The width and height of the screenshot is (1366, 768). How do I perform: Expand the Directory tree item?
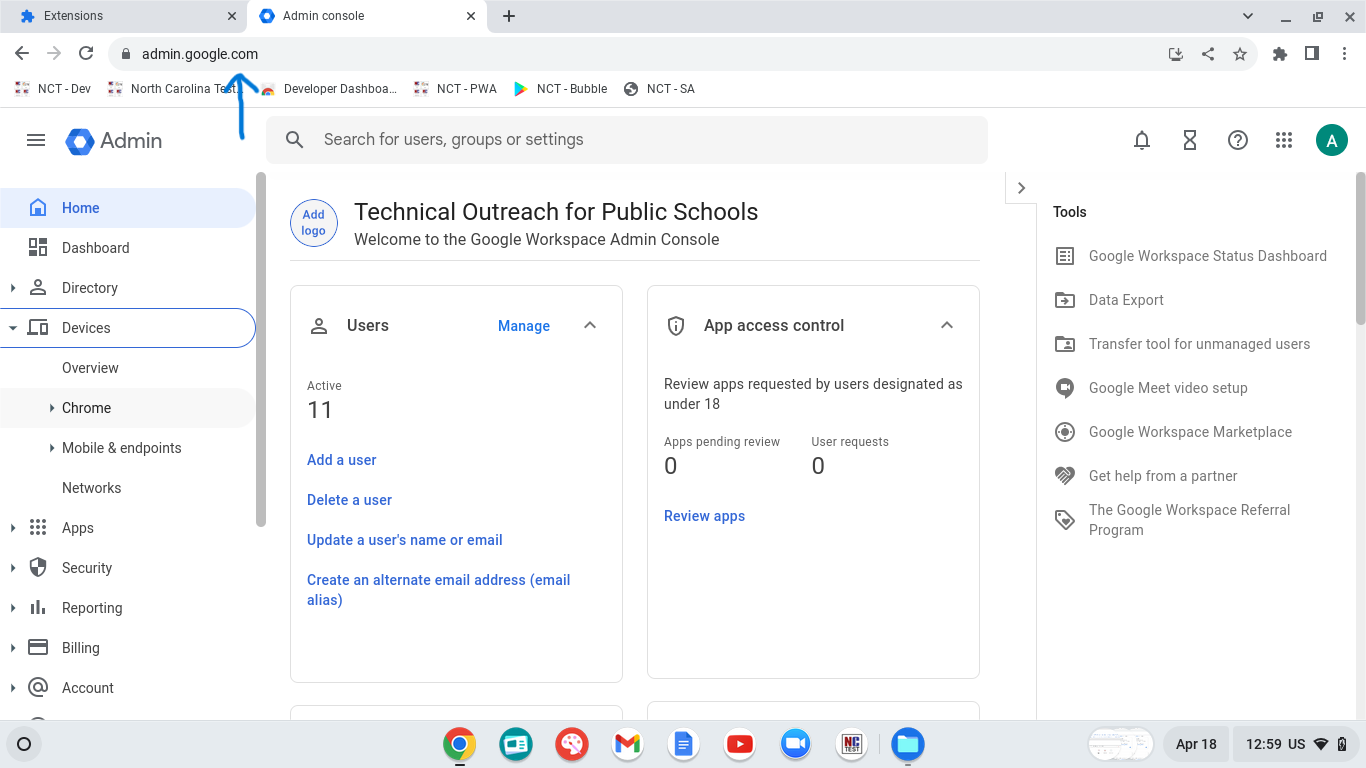13,288
